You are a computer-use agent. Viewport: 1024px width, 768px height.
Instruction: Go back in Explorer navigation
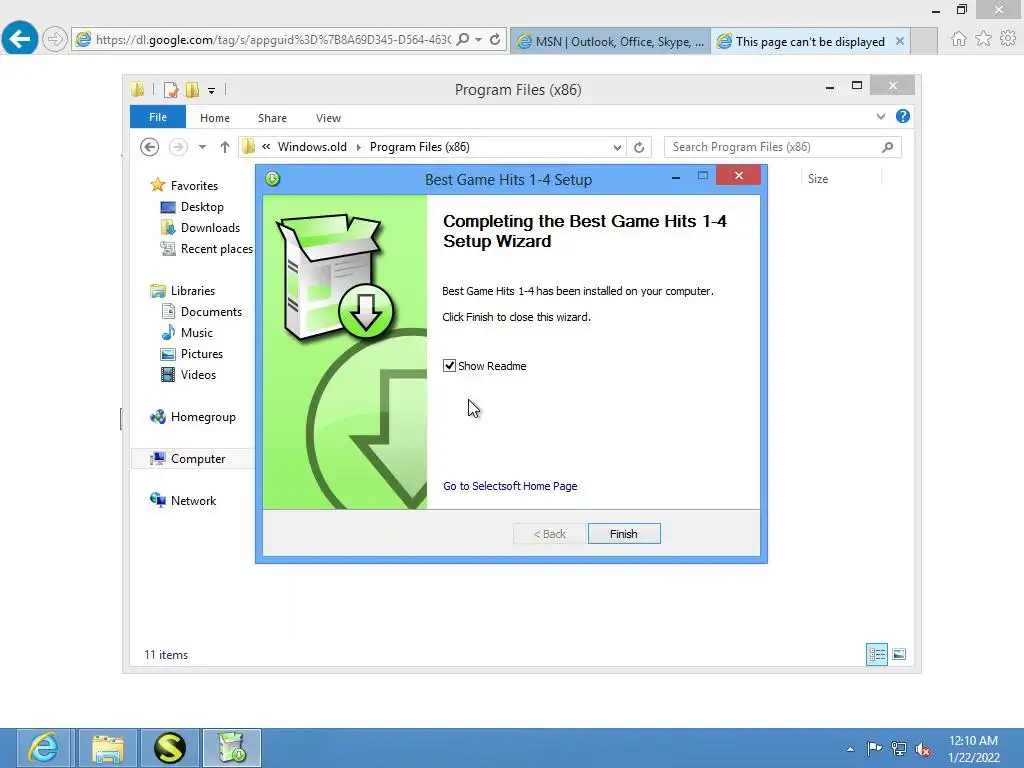click(x=150, y=147)
